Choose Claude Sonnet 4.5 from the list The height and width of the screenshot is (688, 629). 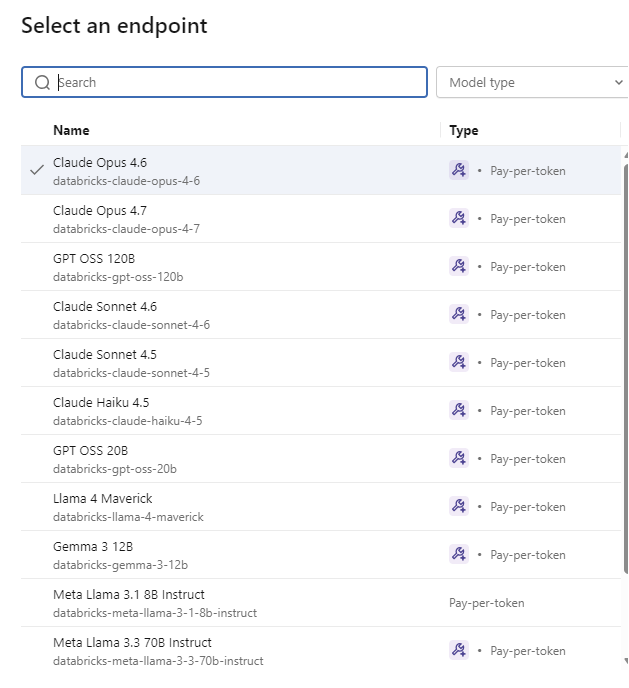pos(321,362)
